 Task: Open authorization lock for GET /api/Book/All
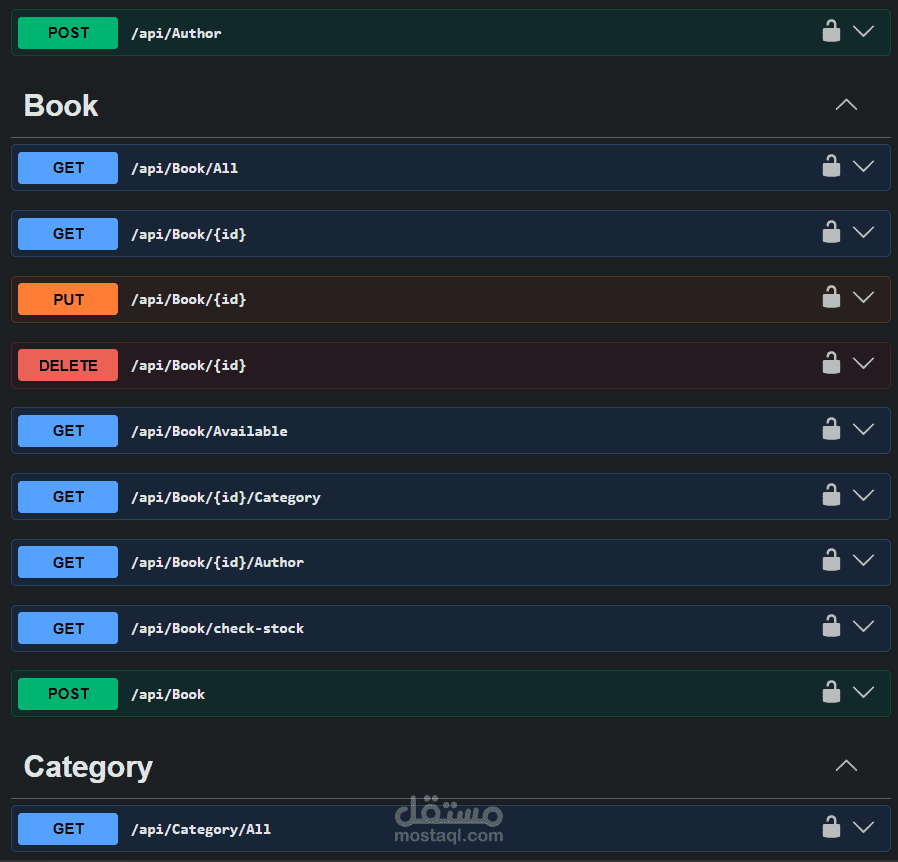[x=831, y=166]
